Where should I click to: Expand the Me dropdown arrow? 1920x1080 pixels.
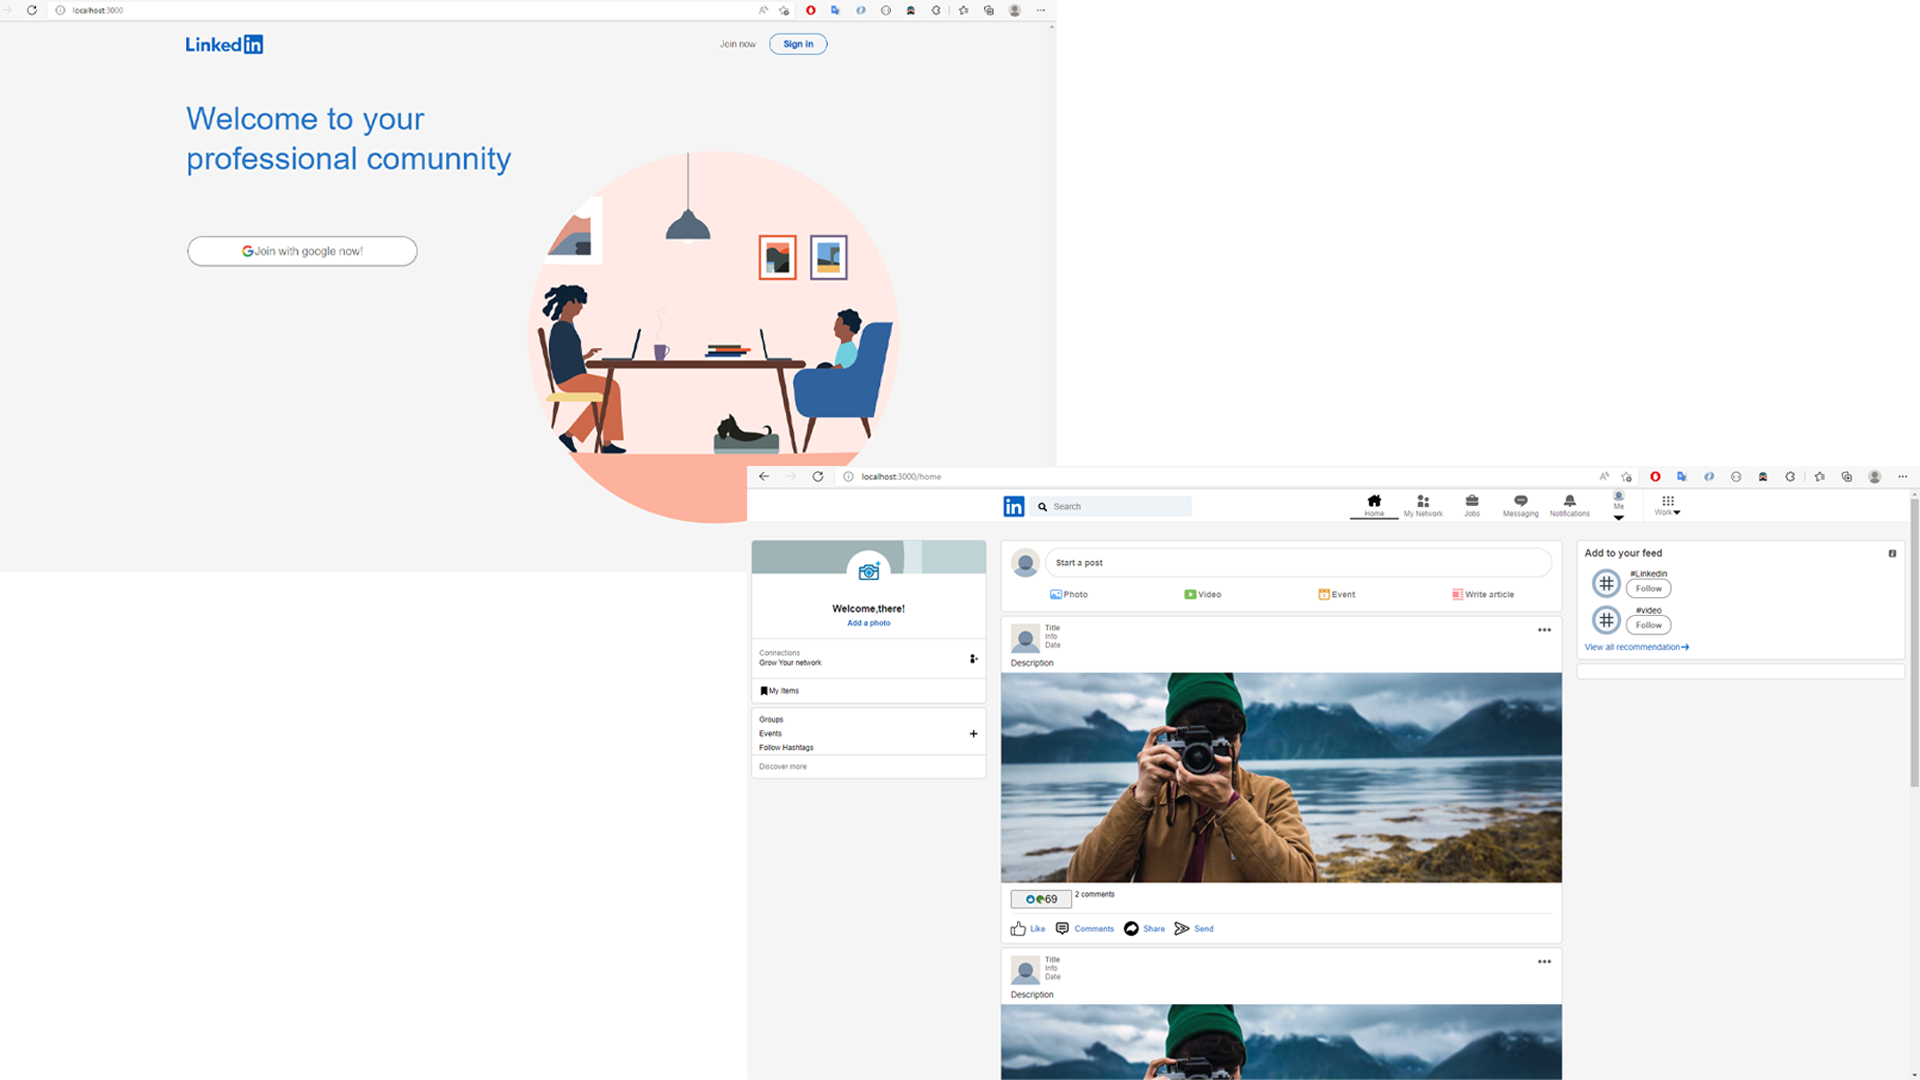[x=1618, y=517]
